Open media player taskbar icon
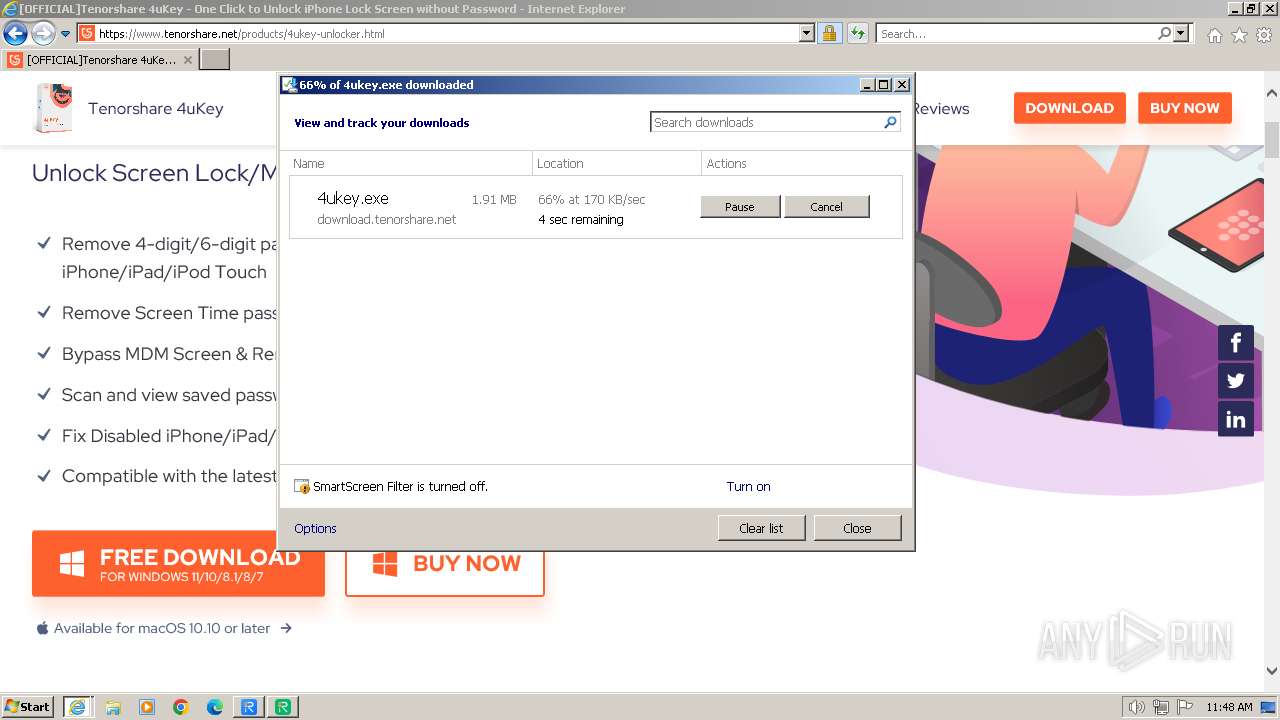The image size is (1280, 720). click(147, 707)
